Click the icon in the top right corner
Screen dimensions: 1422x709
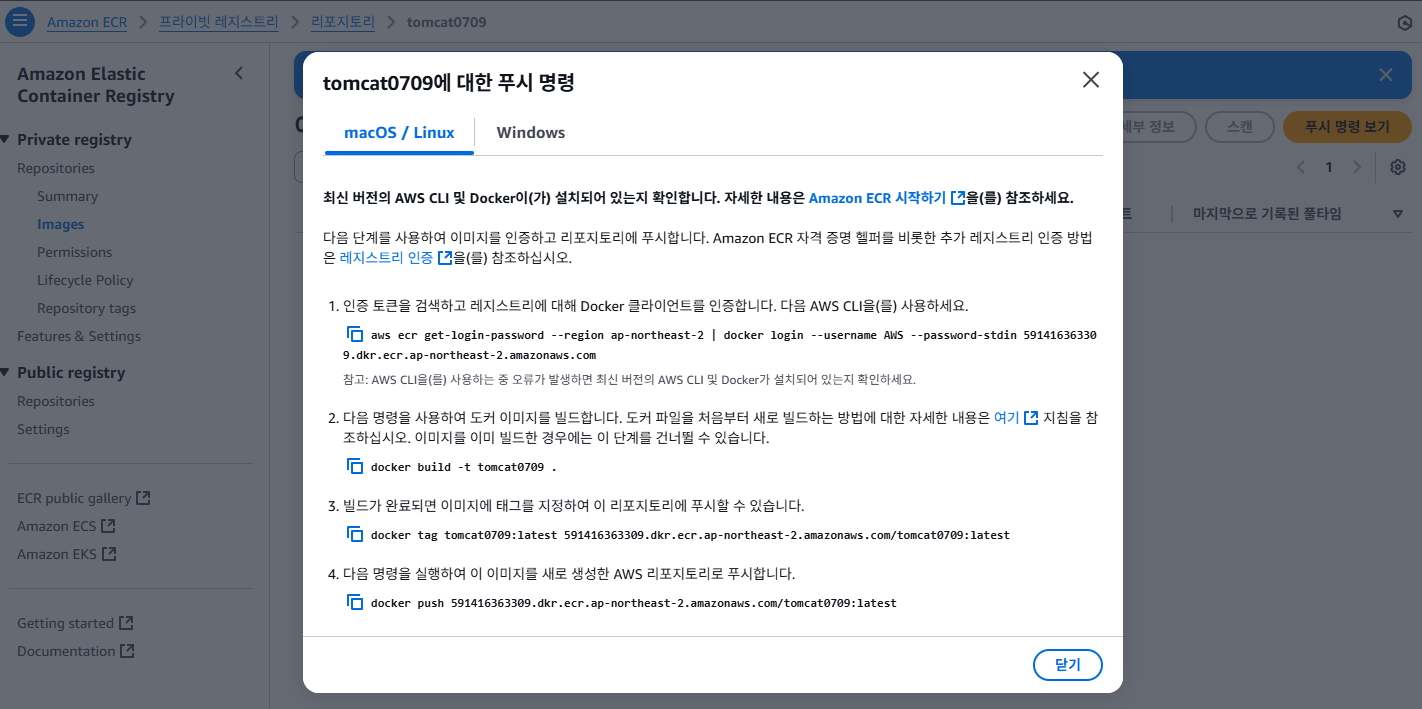coord(1404,23)
